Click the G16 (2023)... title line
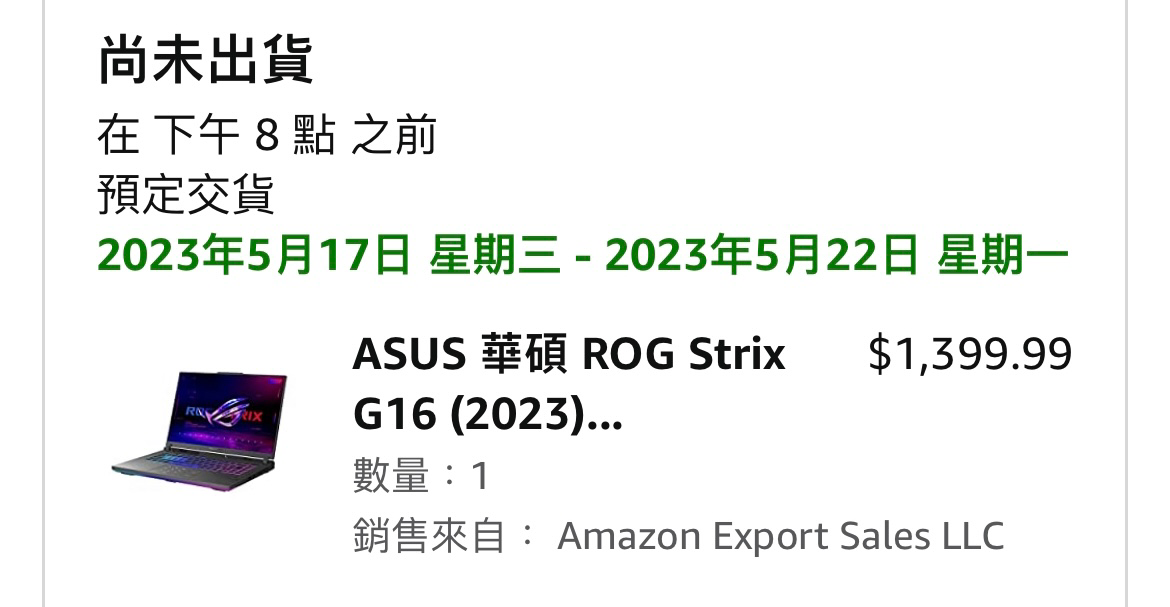This screenshot has height=607, width=1170. coord(487,414)
